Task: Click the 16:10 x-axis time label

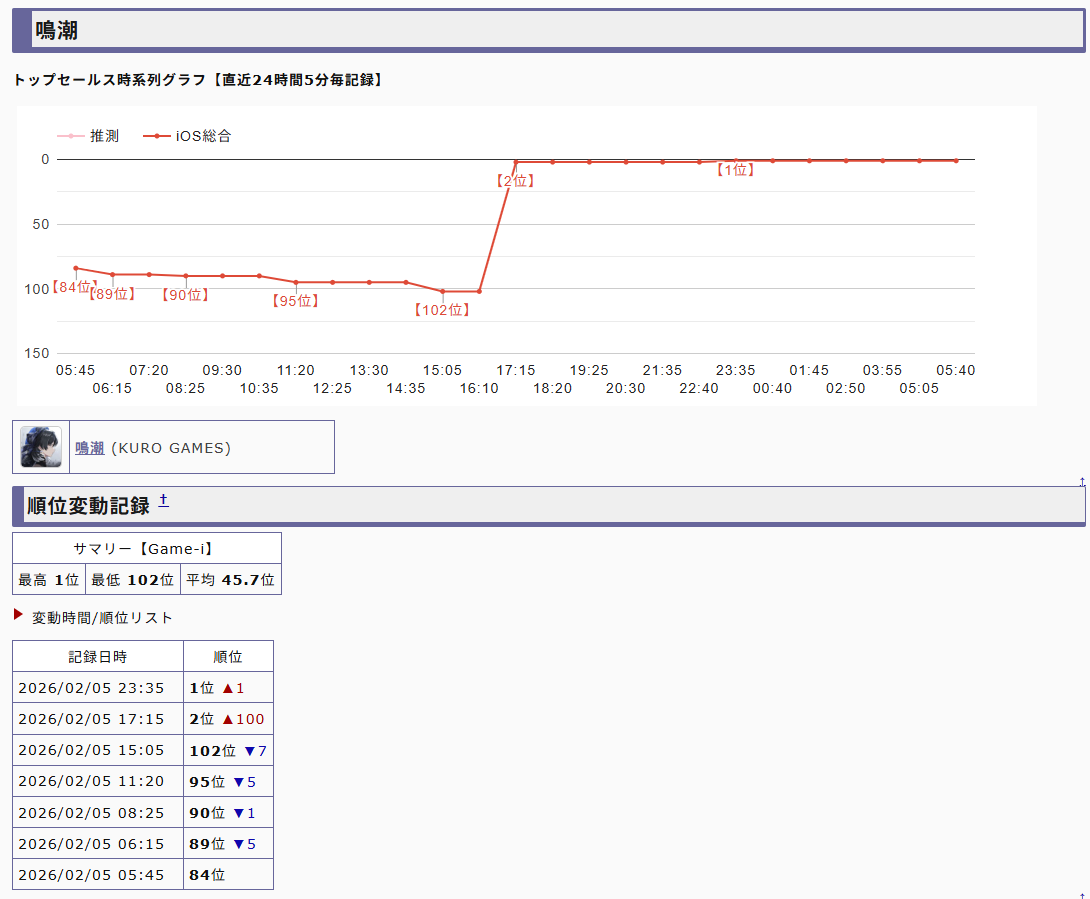Action: pyautogui.click(x=479, y=388)
